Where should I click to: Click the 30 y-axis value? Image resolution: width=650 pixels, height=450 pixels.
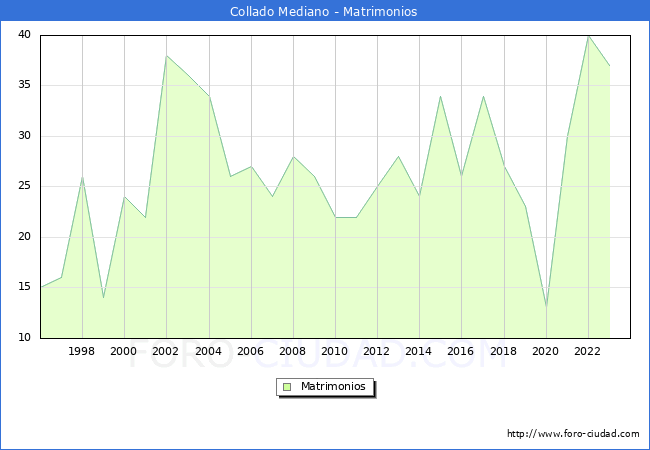tap(24, 135)
